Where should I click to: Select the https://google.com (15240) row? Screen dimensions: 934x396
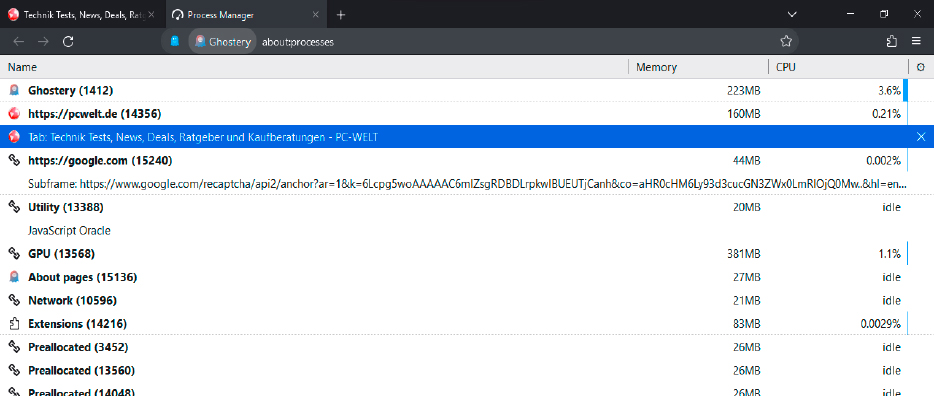click(x=467, y=160)
